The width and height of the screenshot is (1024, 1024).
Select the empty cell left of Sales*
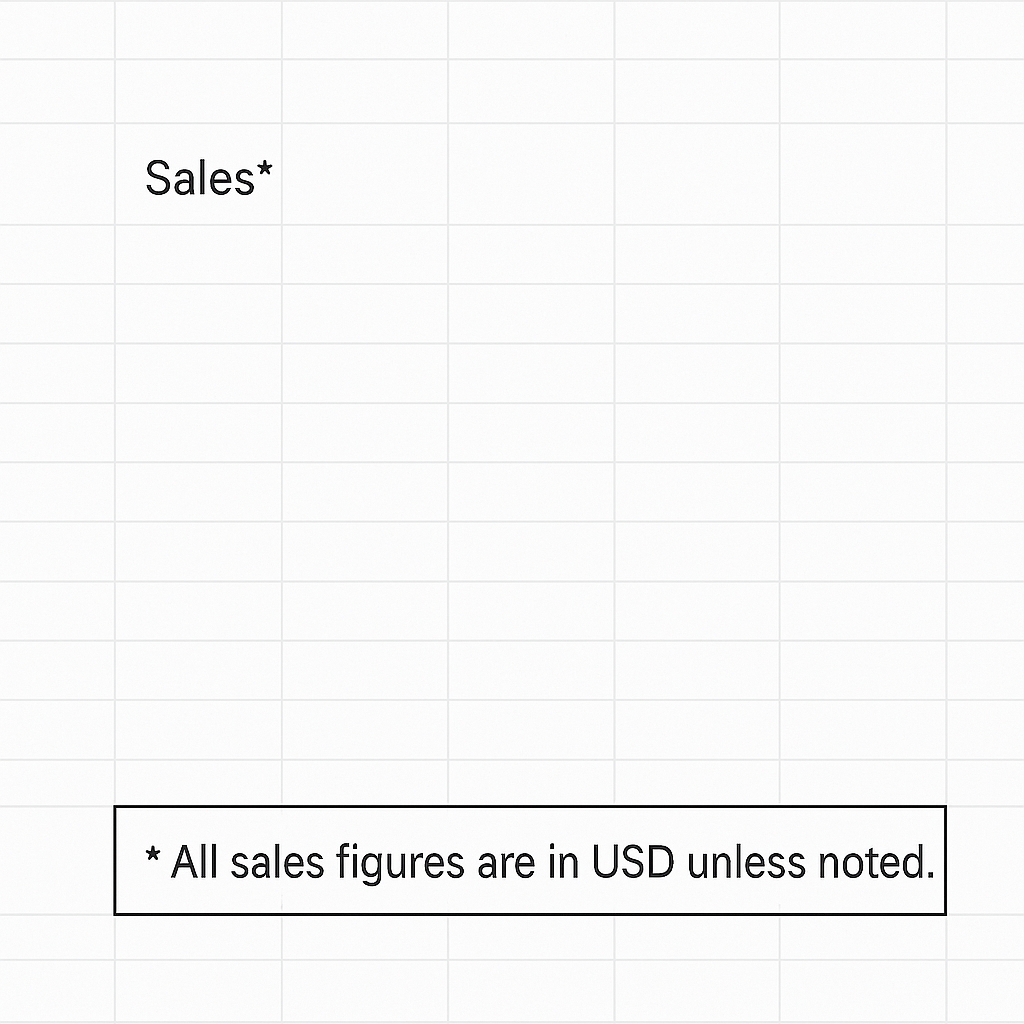tap(57, 178)
